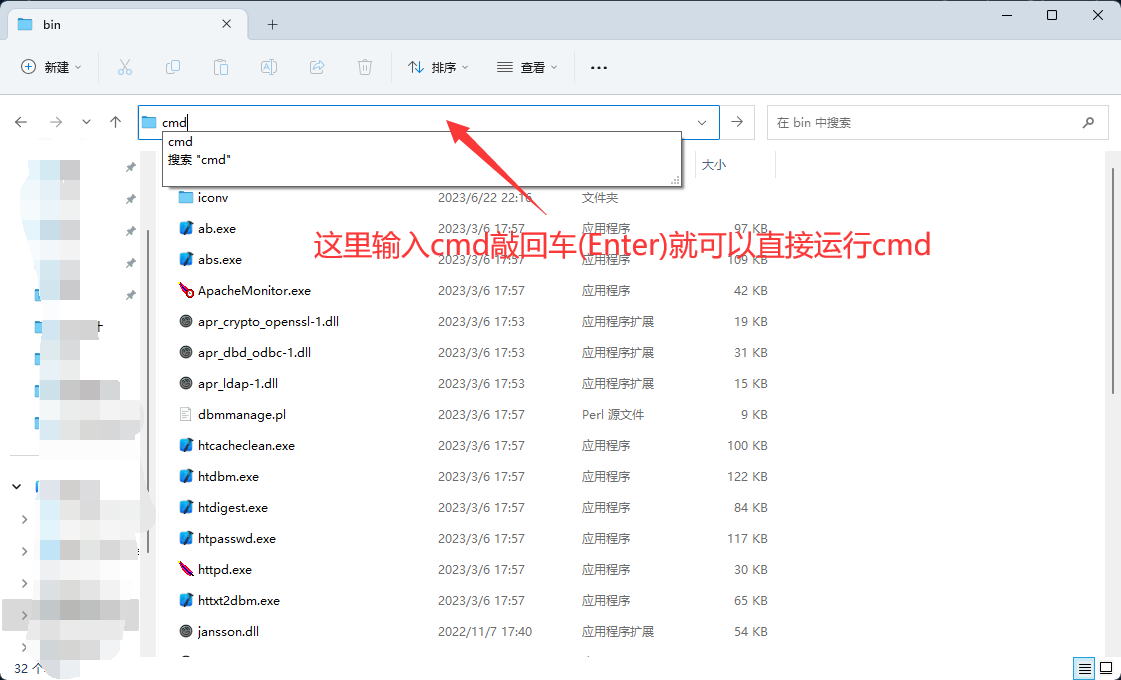Unpin the top pinned item in Quick Access
This screenshot has height=680, width=1121.
pos(130,167)
